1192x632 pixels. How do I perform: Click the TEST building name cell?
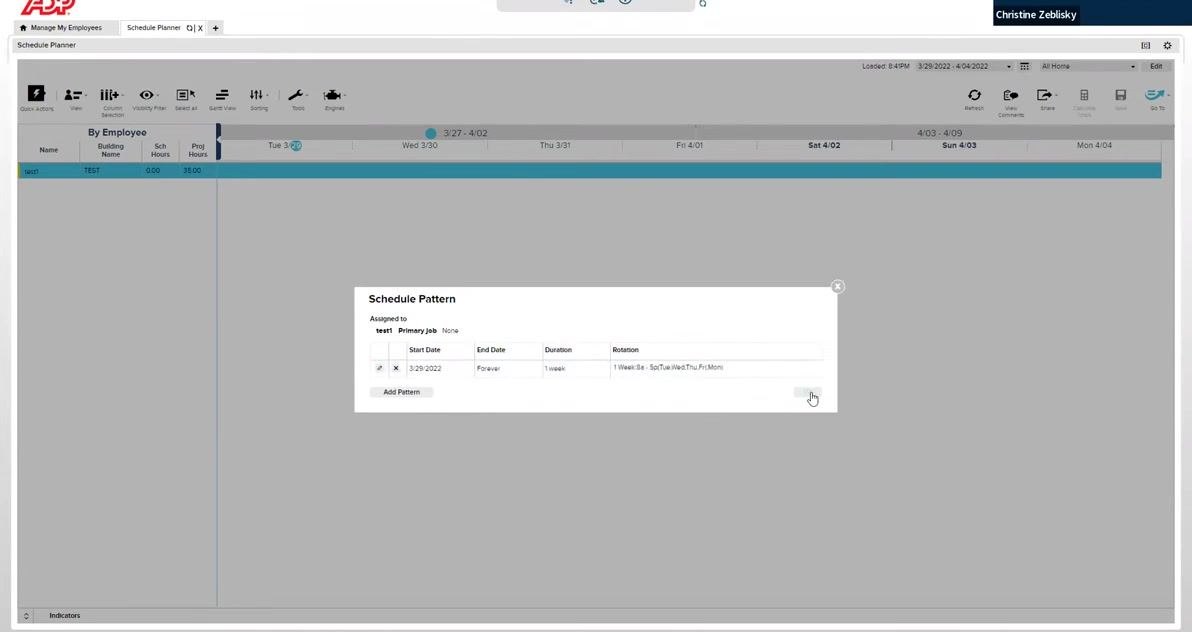92,170
